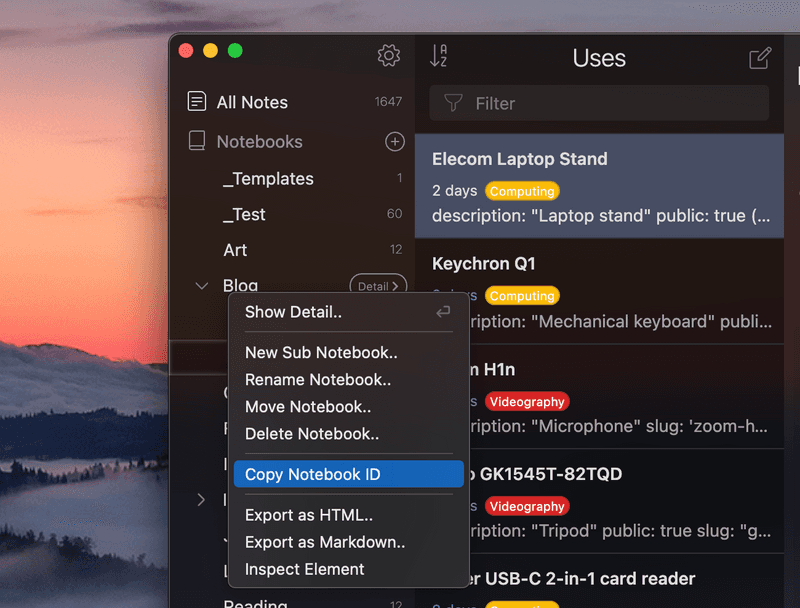
Task: Click Computing tag on Elecom Laptop Stand
Action: click(522, 191)
